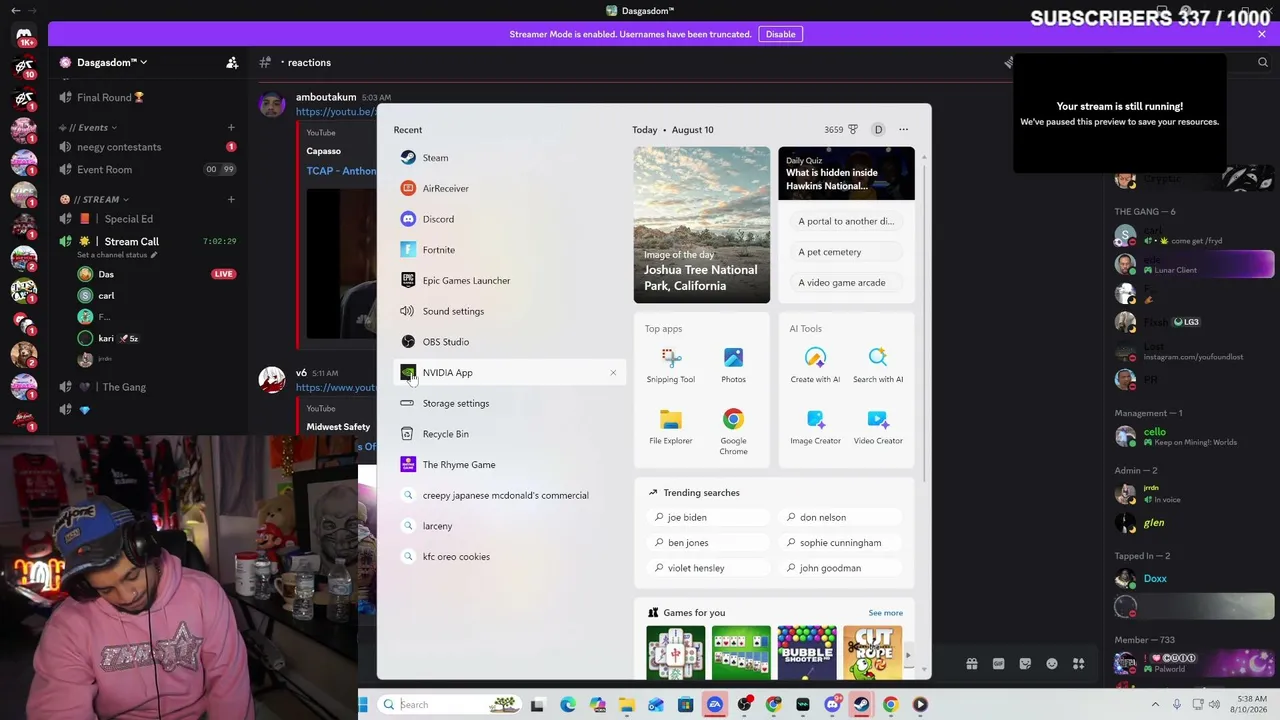Image resolution: width=1280 pixels, height=720 pixels.
Task: Open Video Creator AI tool
Action: point(878,427)
